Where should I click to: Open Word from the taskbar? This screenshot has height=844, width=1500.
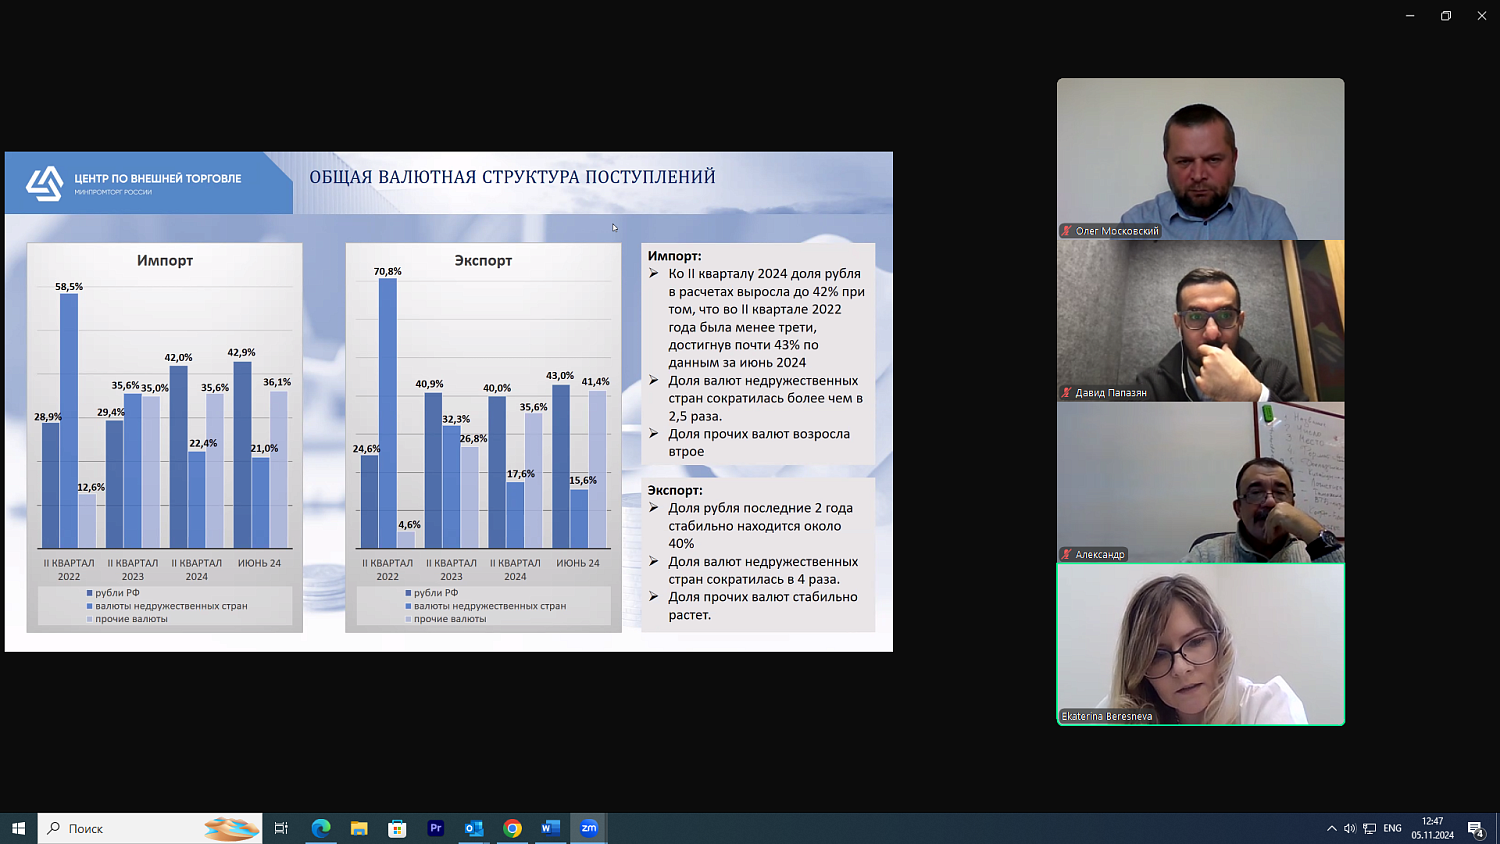(550, 828)
